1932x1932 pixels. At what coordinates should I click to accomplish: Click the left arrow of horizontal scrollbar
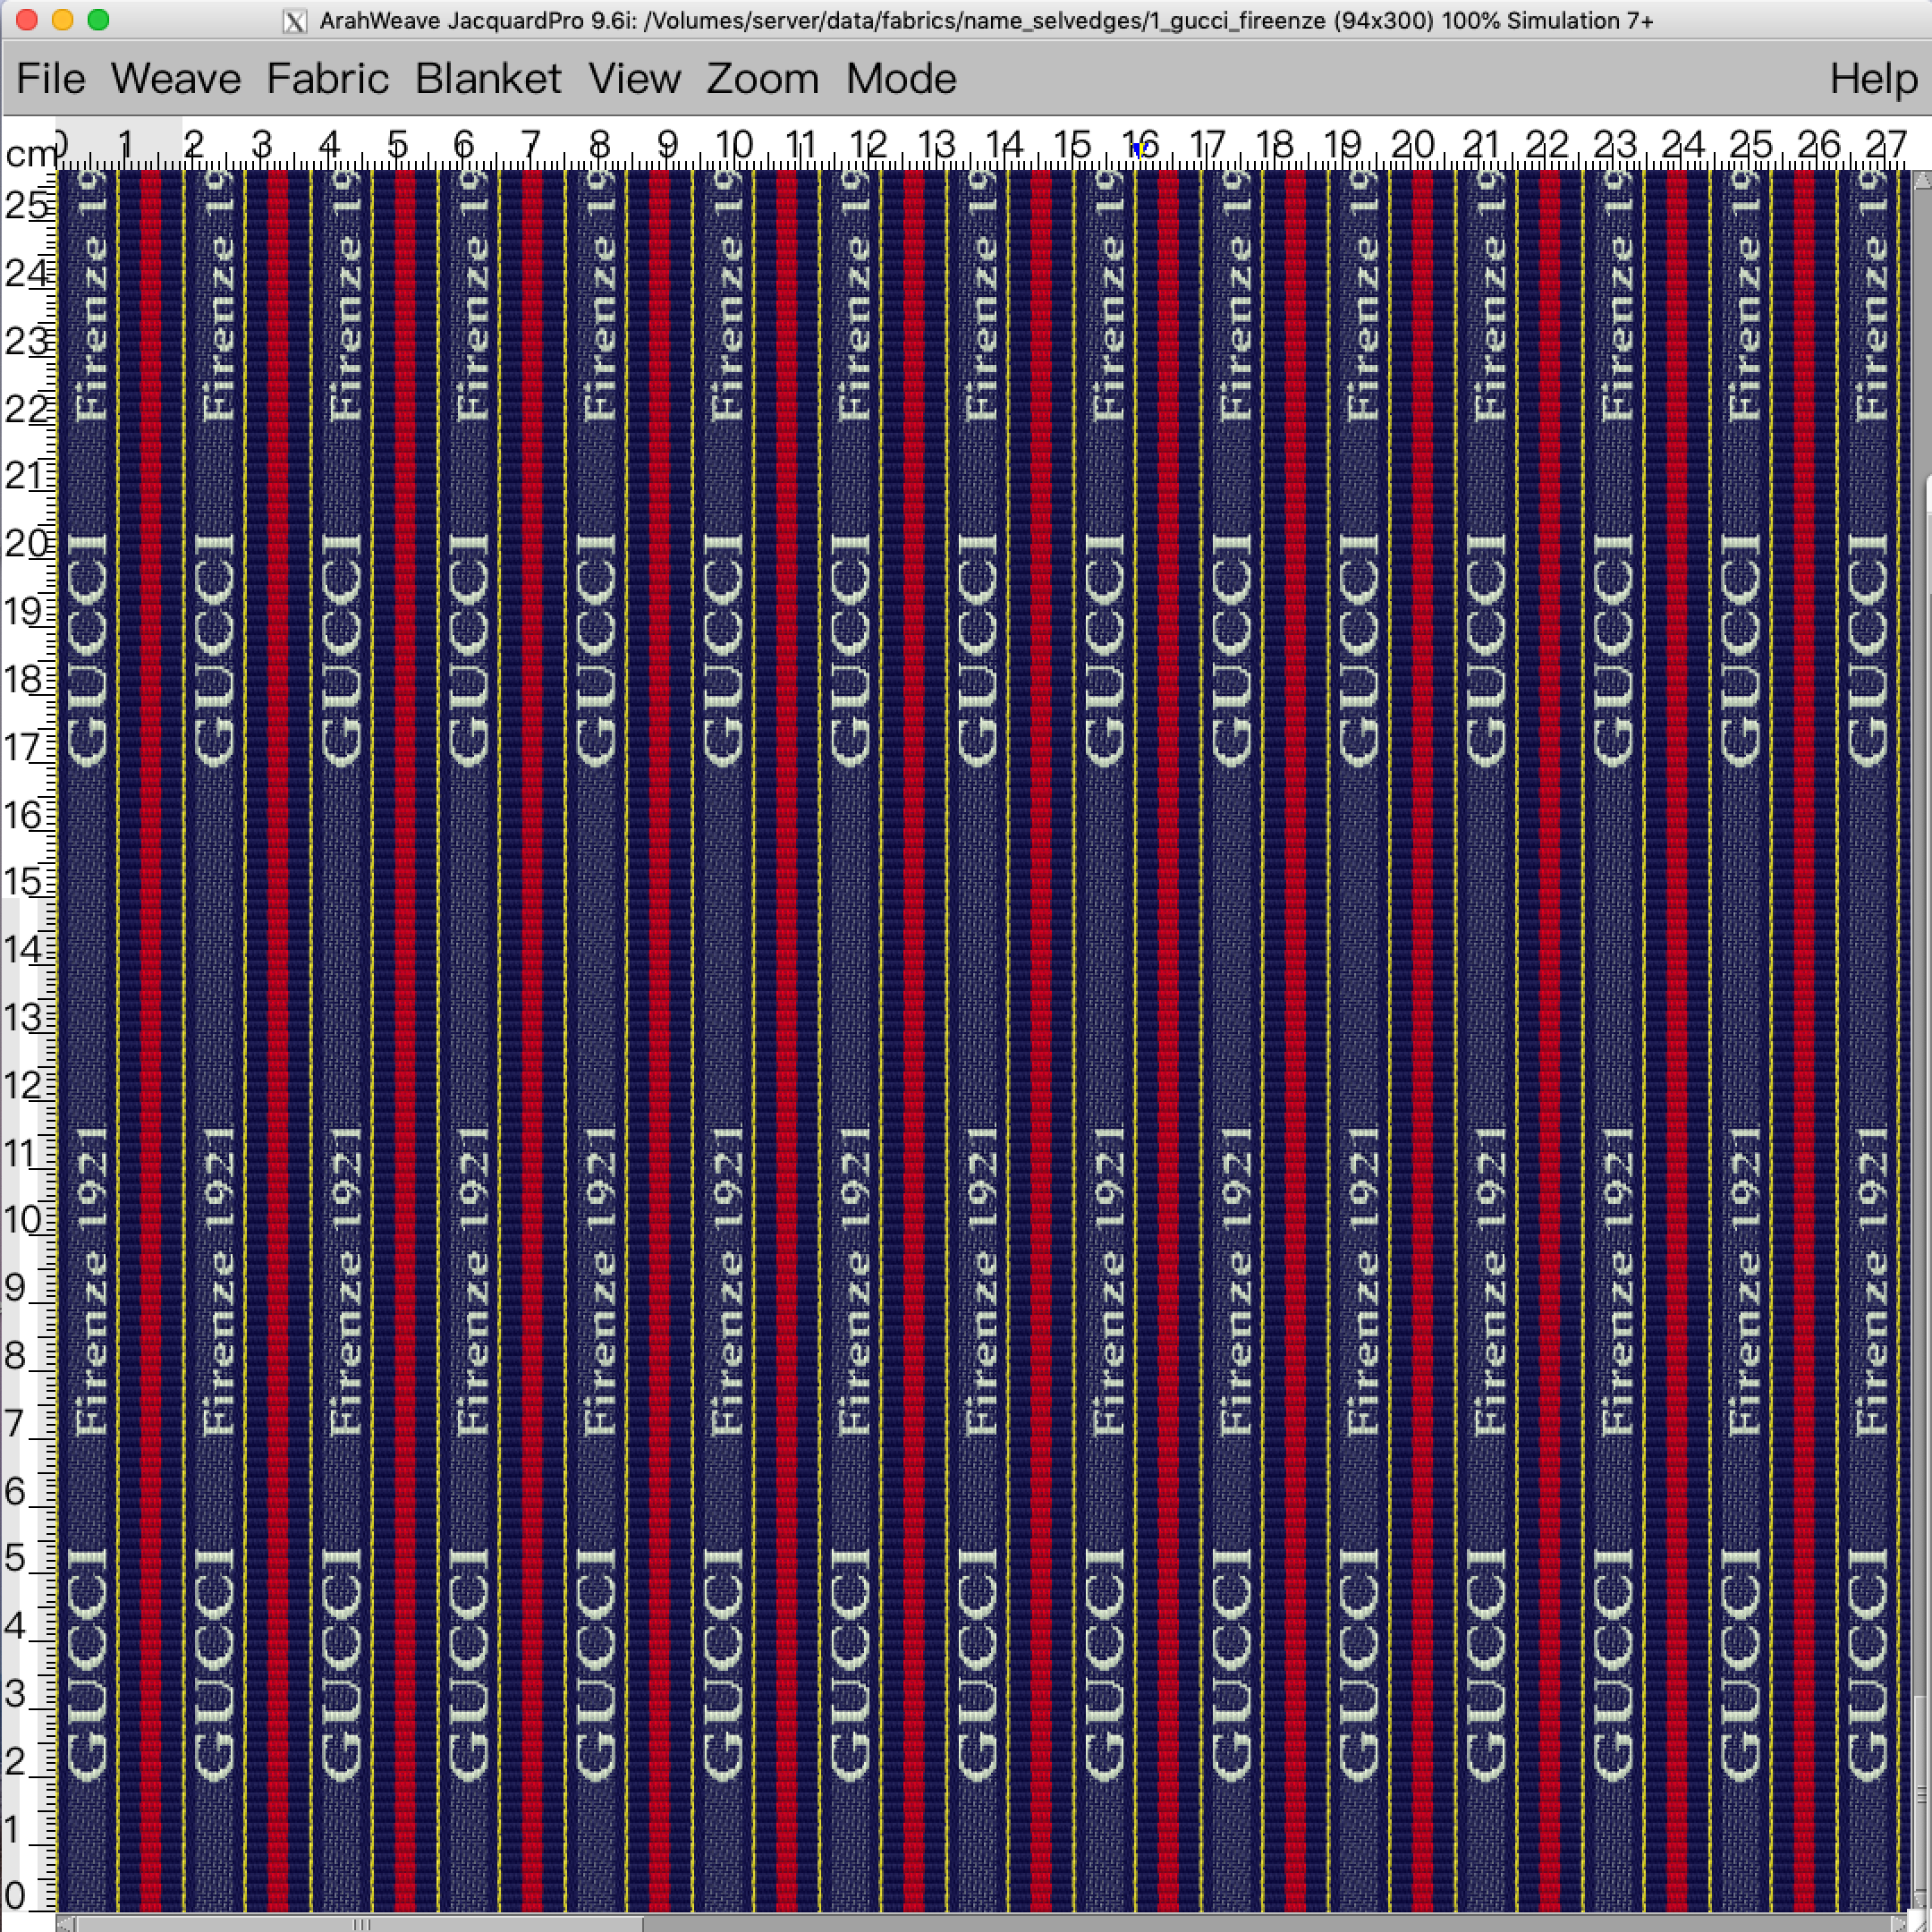click(66, 1923)
